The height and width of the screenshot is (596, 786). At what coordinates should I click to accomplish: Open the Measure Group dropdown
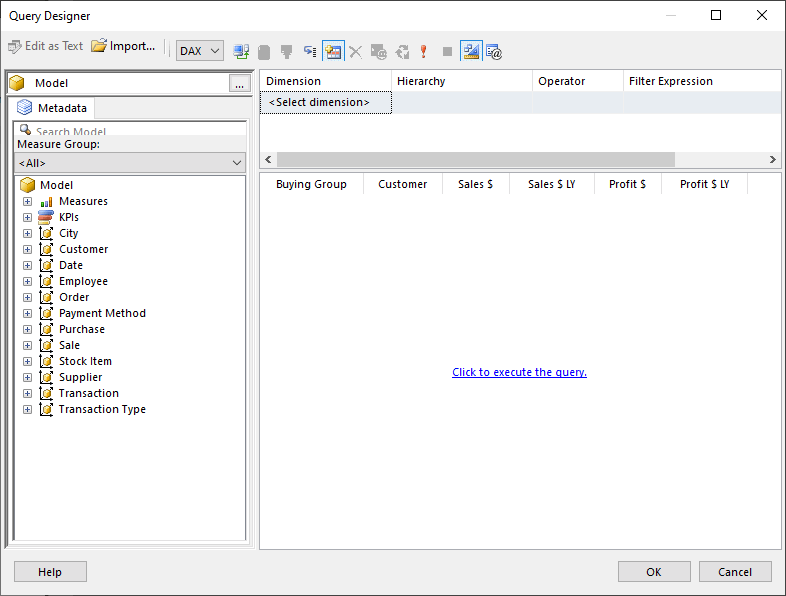point(130,163)
